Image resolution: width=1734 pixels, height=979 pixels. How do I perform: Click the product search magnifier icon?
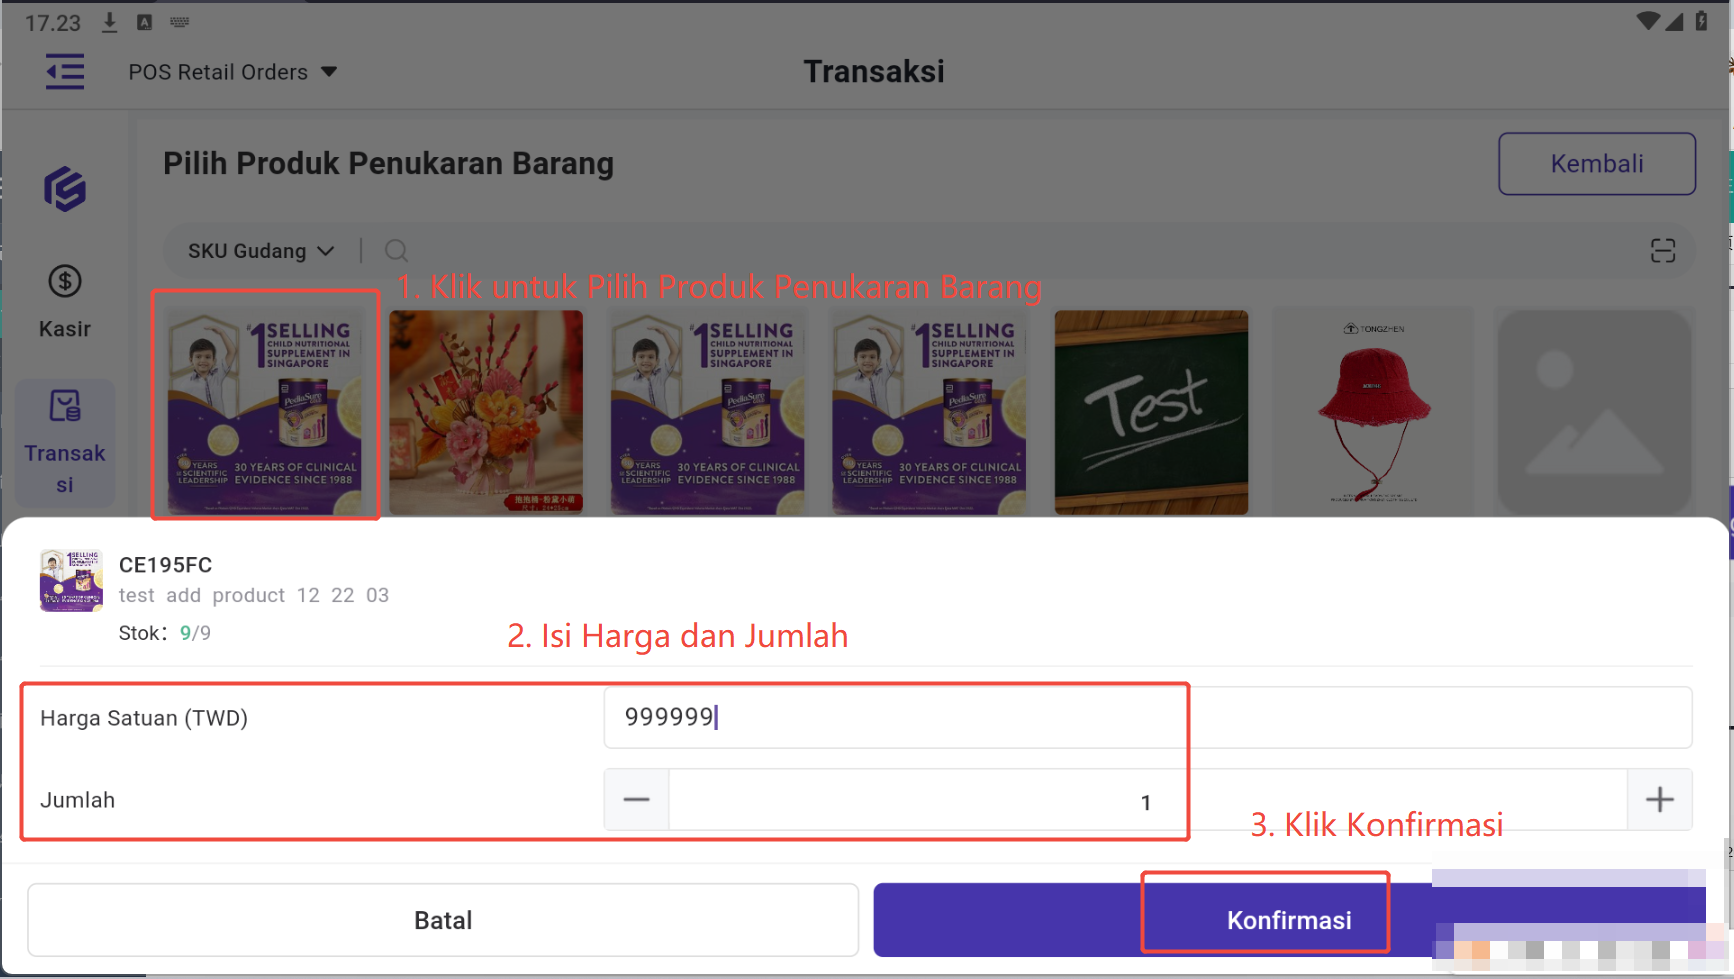pos(396,251)
